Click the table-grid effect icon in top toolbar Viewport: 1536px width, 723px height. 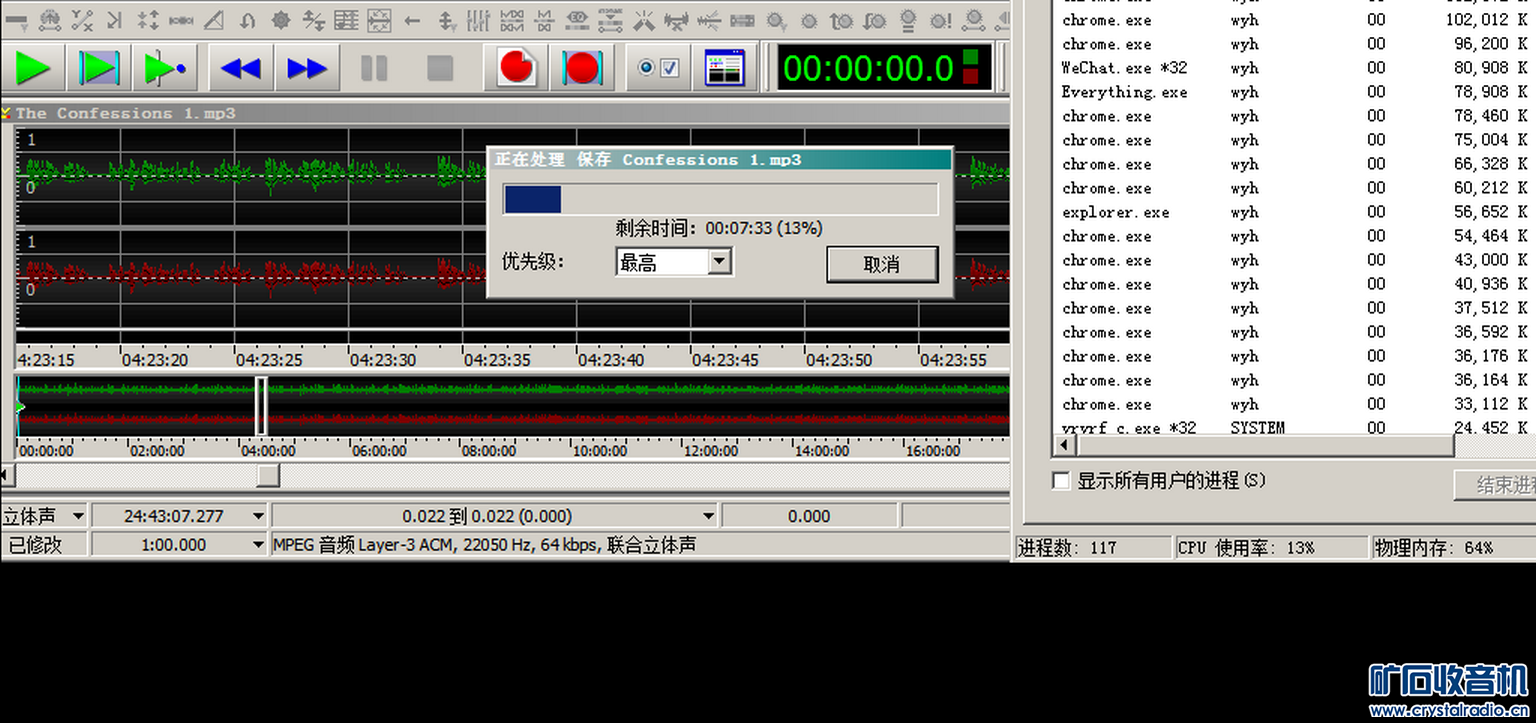[x=346, y=19]
